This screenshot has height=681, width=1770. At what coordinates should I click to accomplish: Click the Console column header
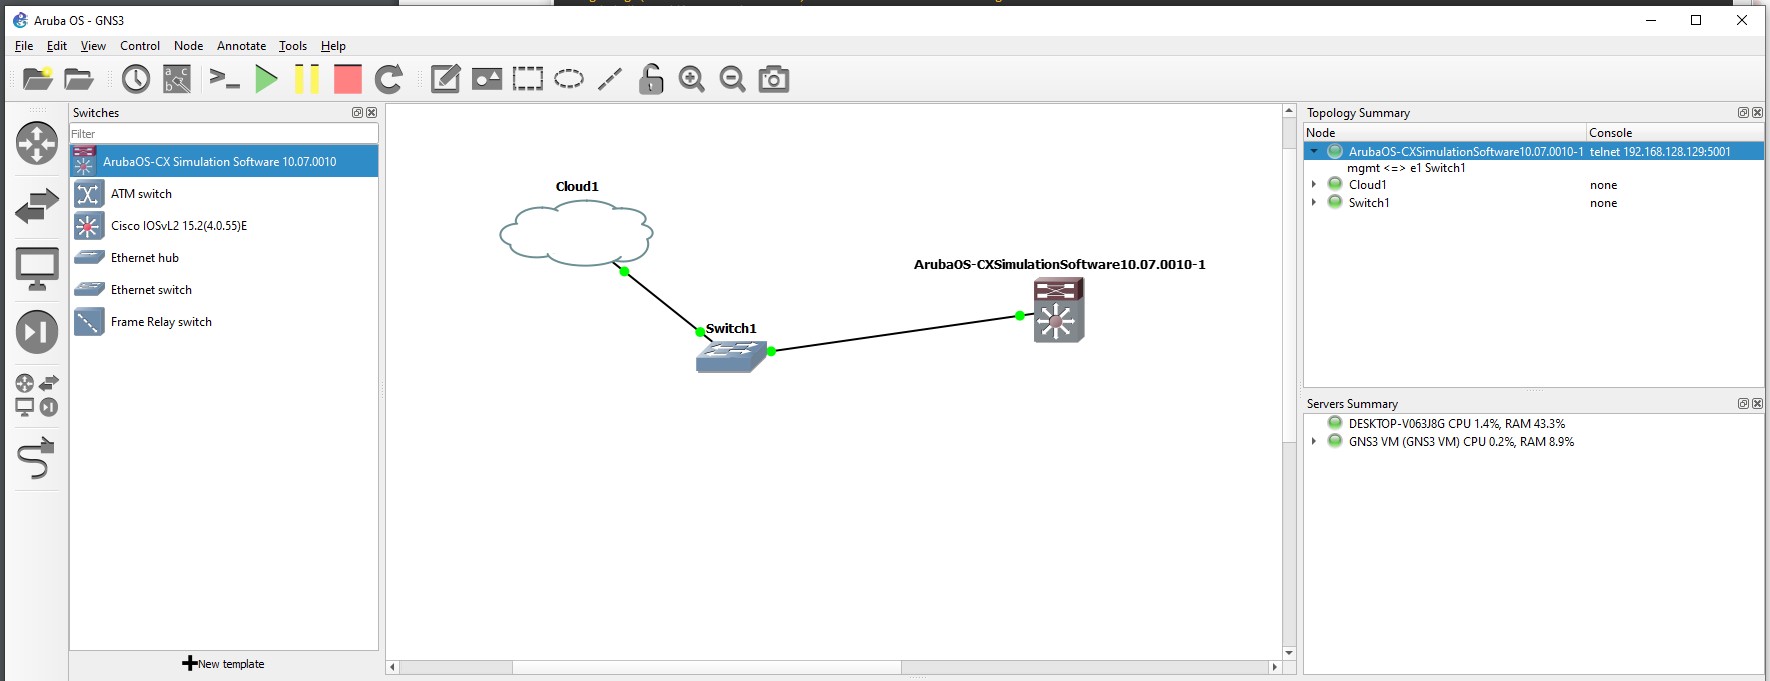pos(1675,132)
